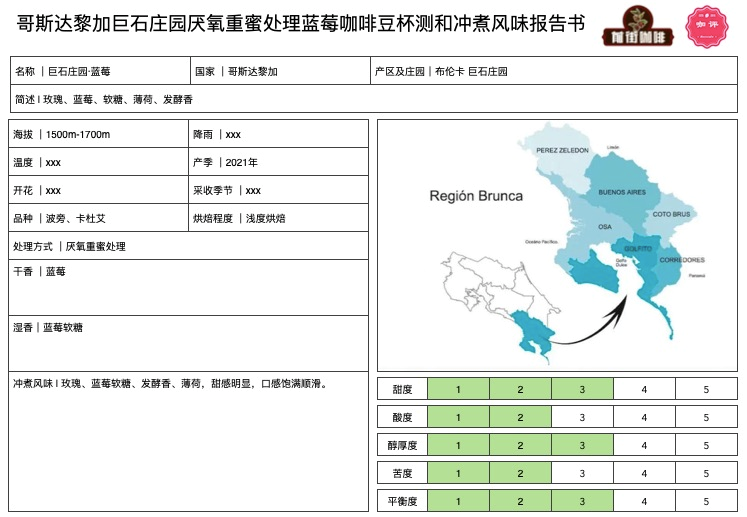Click the 海拔 1500m-1700m cell
This screenshot has height=517, width=747.
[x=99, y=135]
